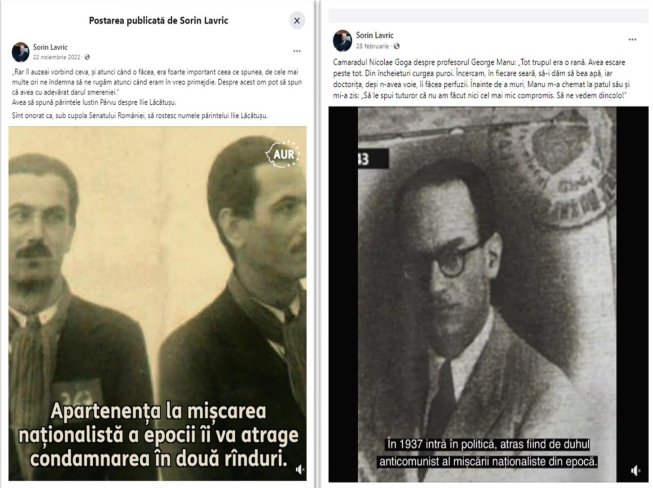Viewport: 653px width, 488px height.
Task: Open three-dot options menu on right post
Action: [x=632, y=40]
